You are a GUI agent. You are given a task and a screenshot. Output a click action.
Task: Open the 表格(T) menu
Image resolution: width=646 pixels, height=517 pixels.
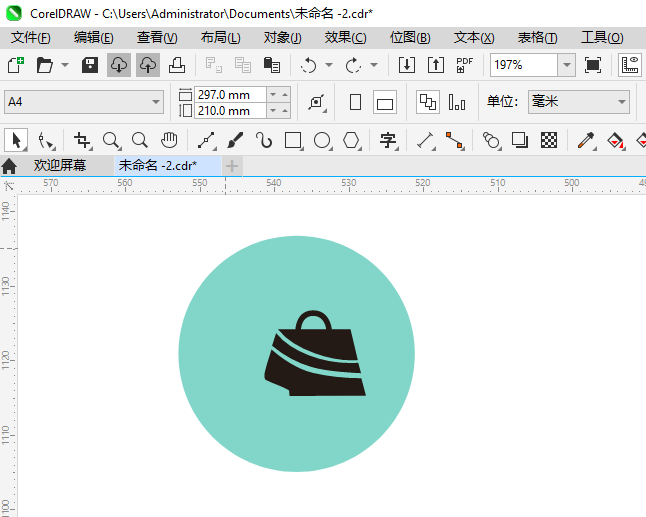pyautogui.click(x=537, y=37)
